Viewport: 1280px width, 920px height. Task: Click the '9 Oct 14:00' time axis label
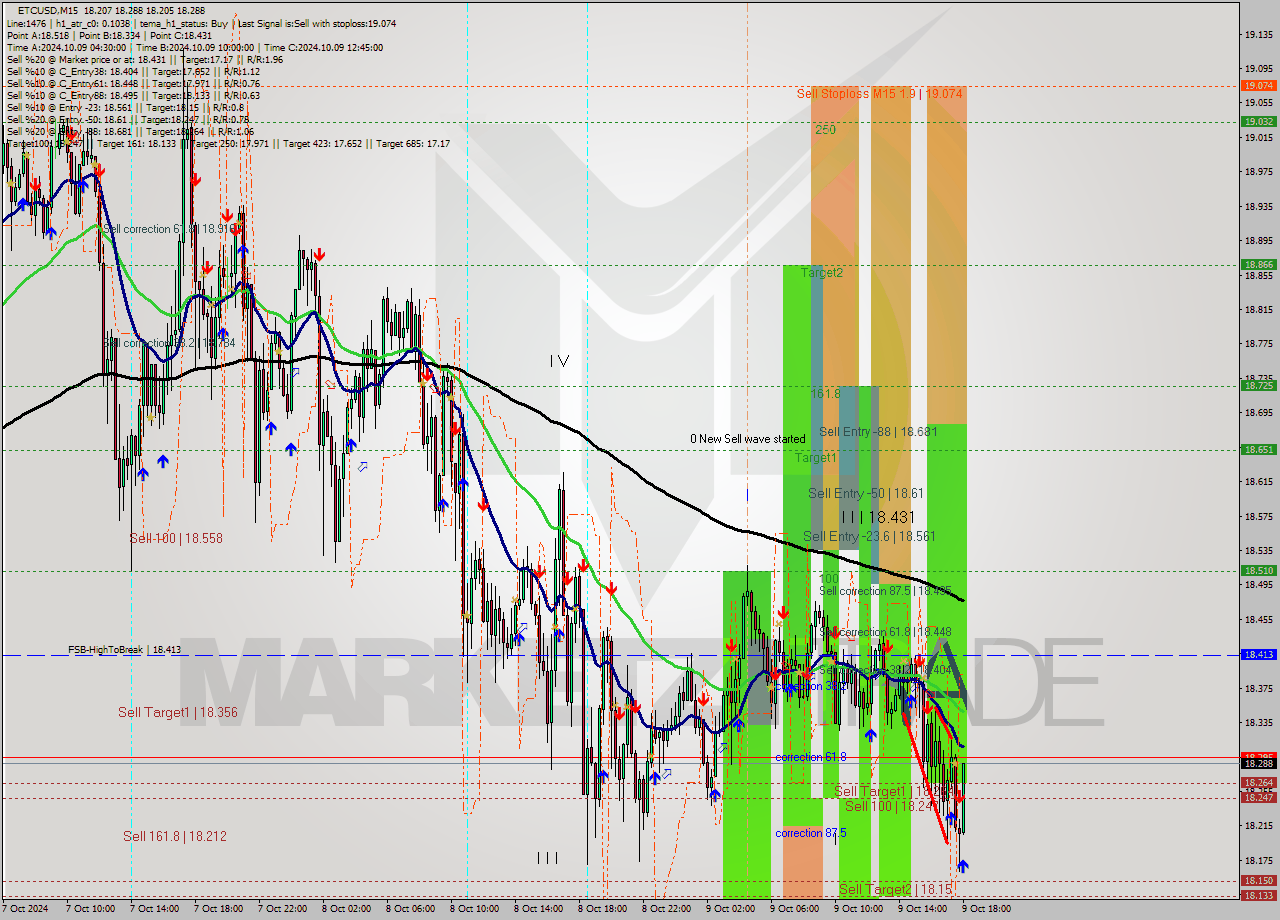tap(922, 908)
